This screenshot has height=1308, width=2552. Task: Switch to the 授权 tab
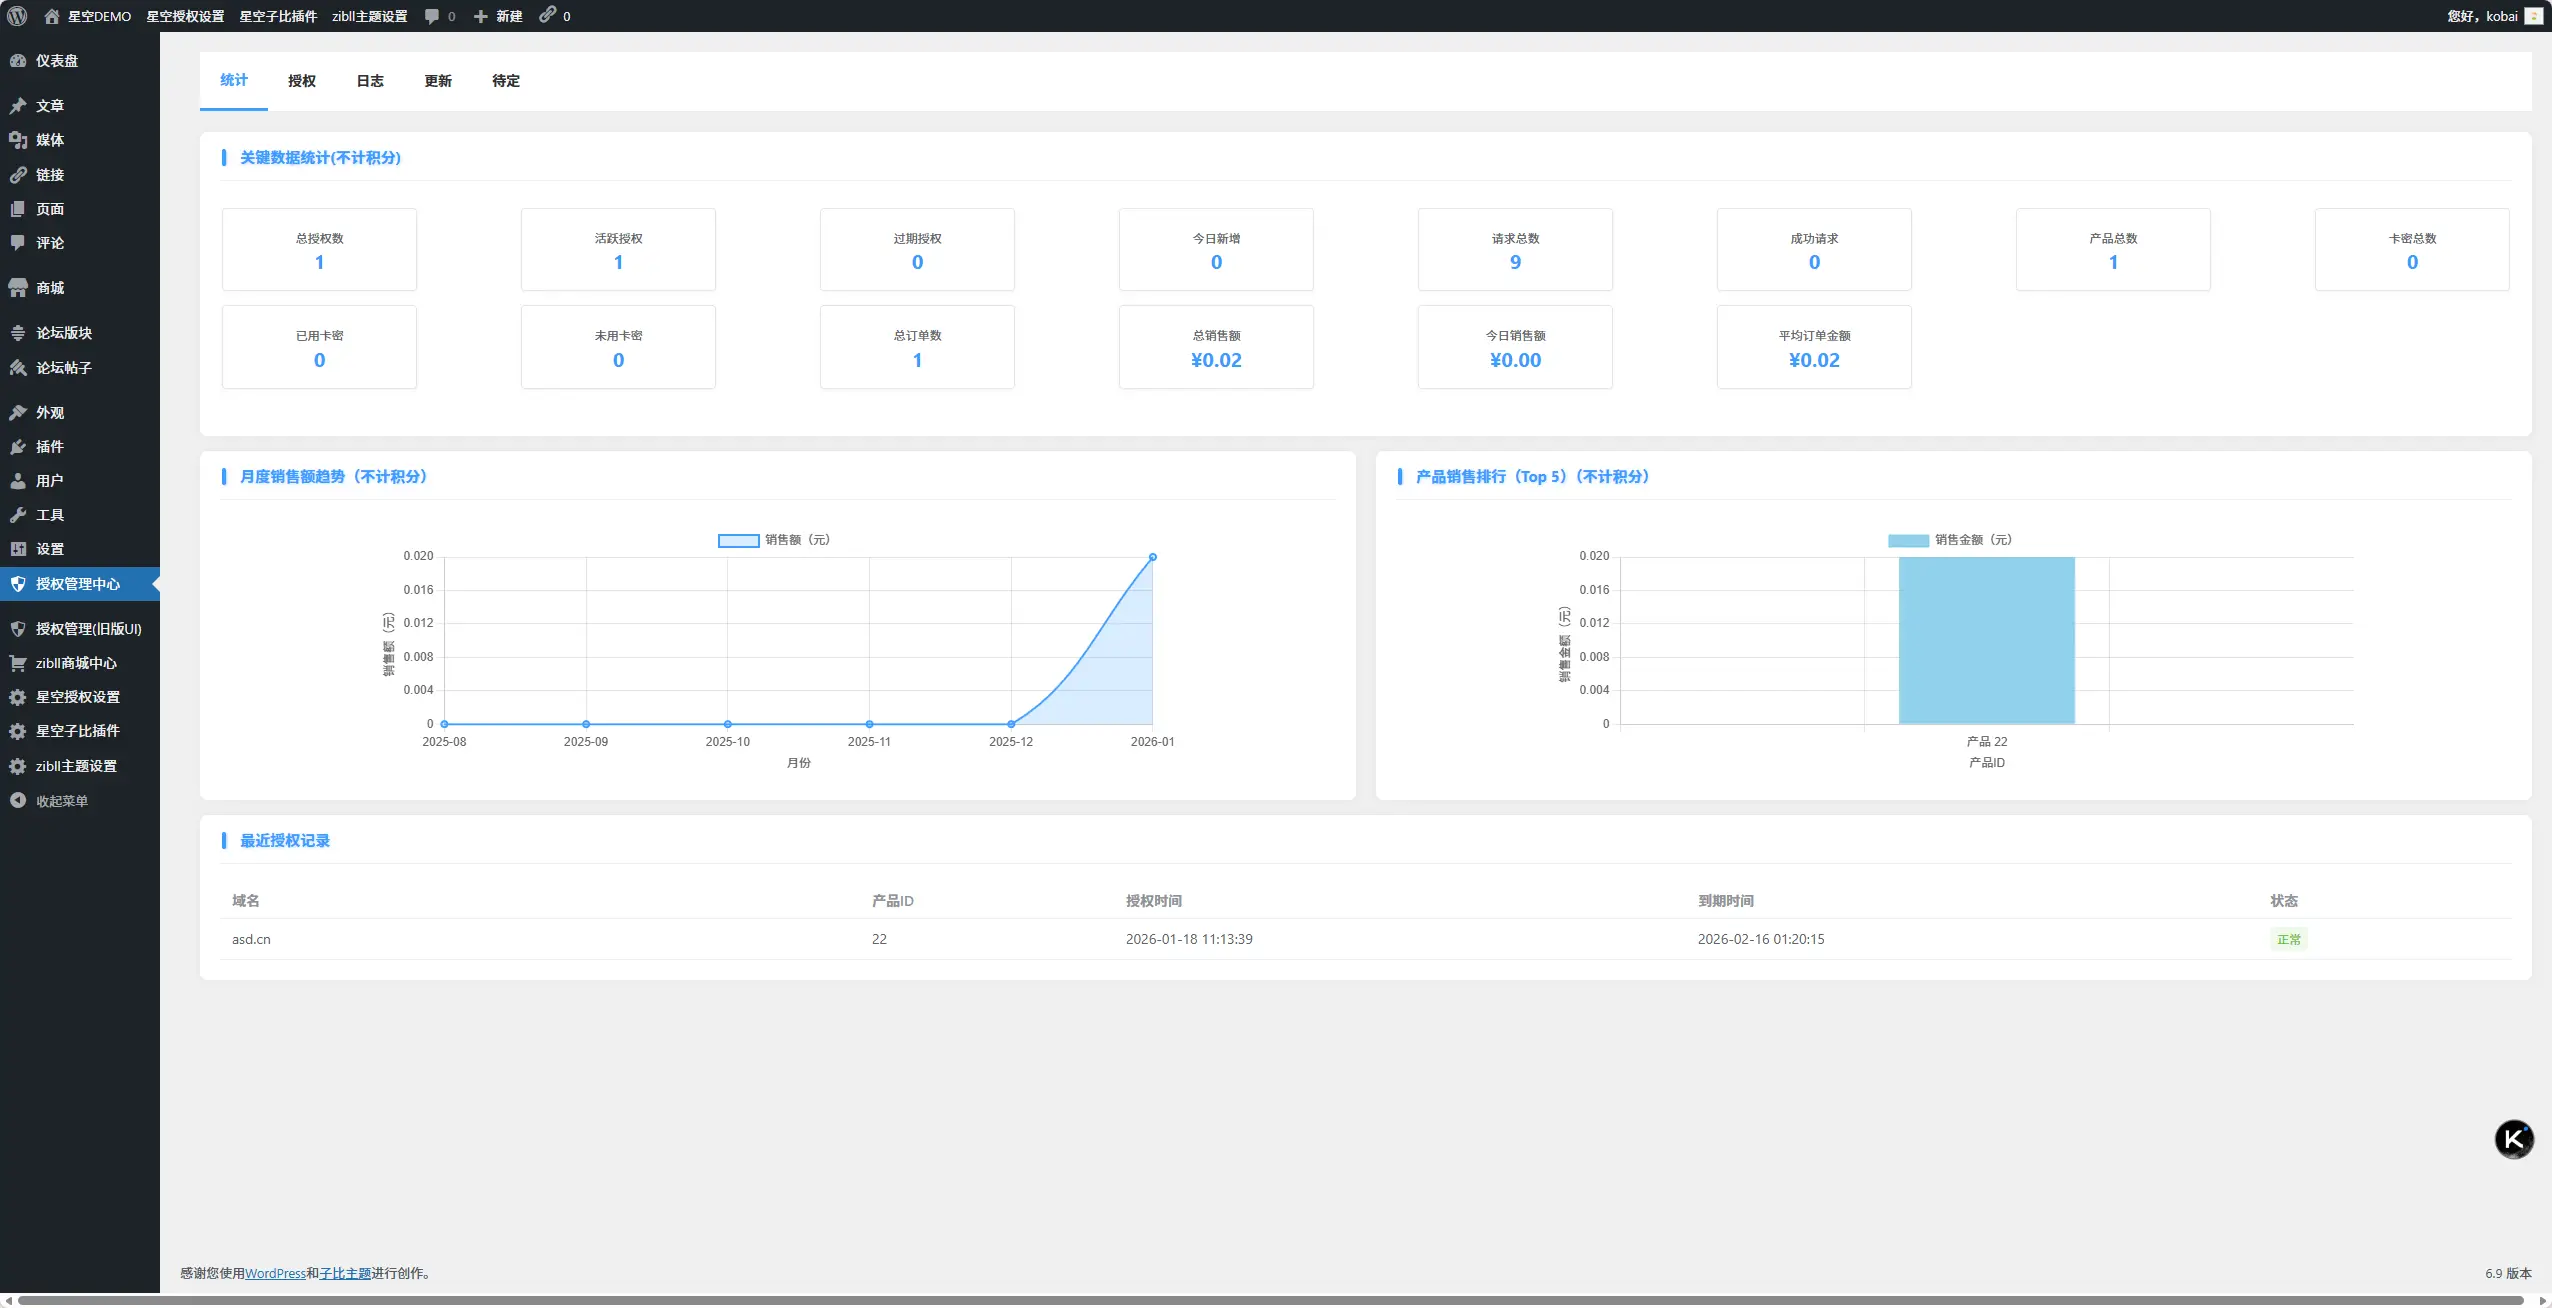[302, 81]
